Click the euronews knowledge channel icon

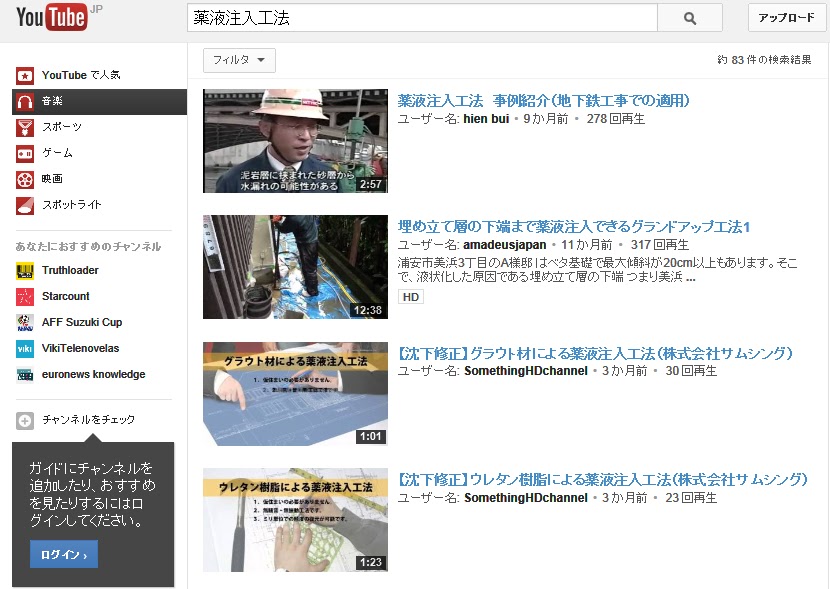tap(25, 375)
